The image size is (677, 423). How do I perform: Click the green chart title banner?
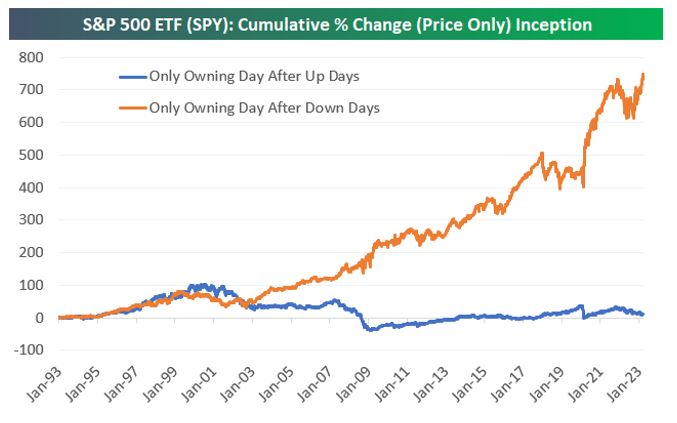338,22
